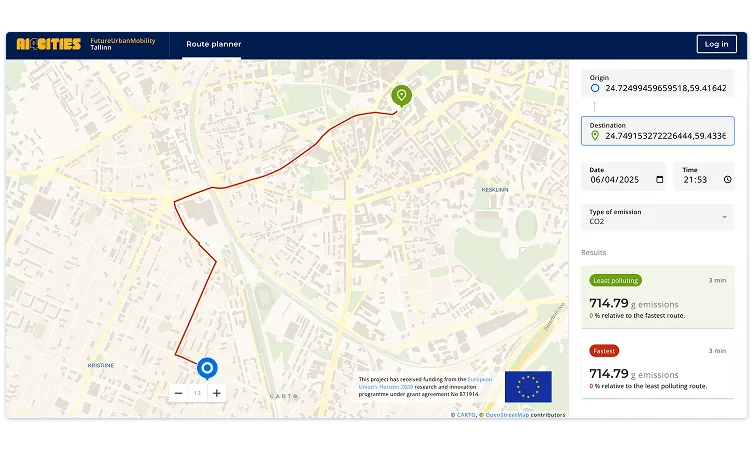Image resolution: width=754 pixels, height=450 pixels.
Task: Click the CARTO attribution link
Action: pos(465,415)
